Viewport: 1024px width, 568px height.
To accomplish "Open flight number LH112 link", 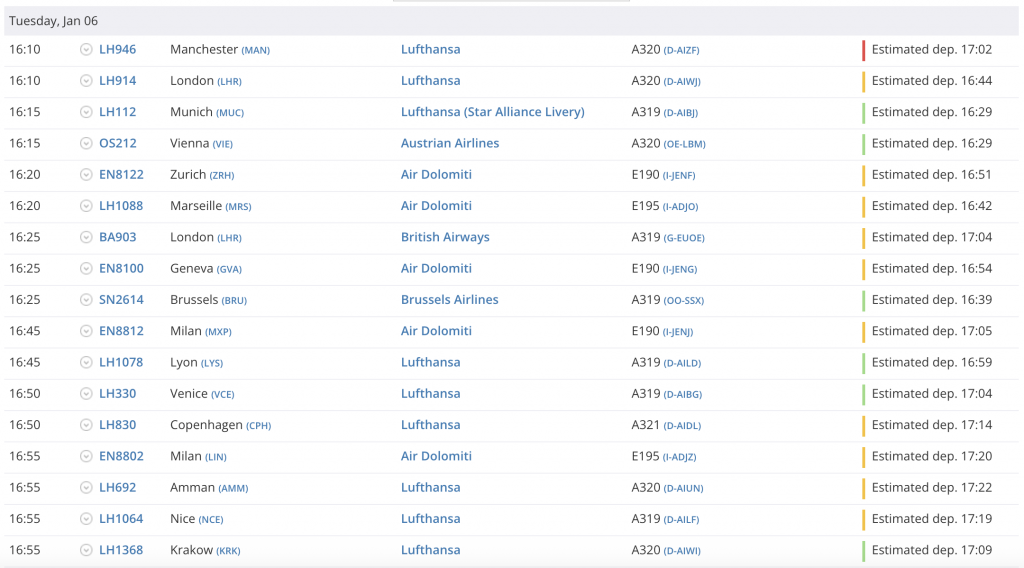I will tap(117, 112).
